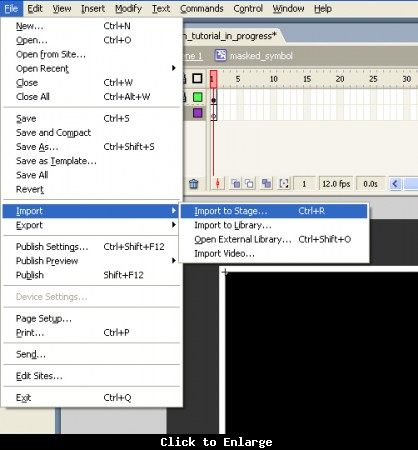Expand the Open Recent submenu
Viewport: 418px width, 450px height.
click(91, 68)
